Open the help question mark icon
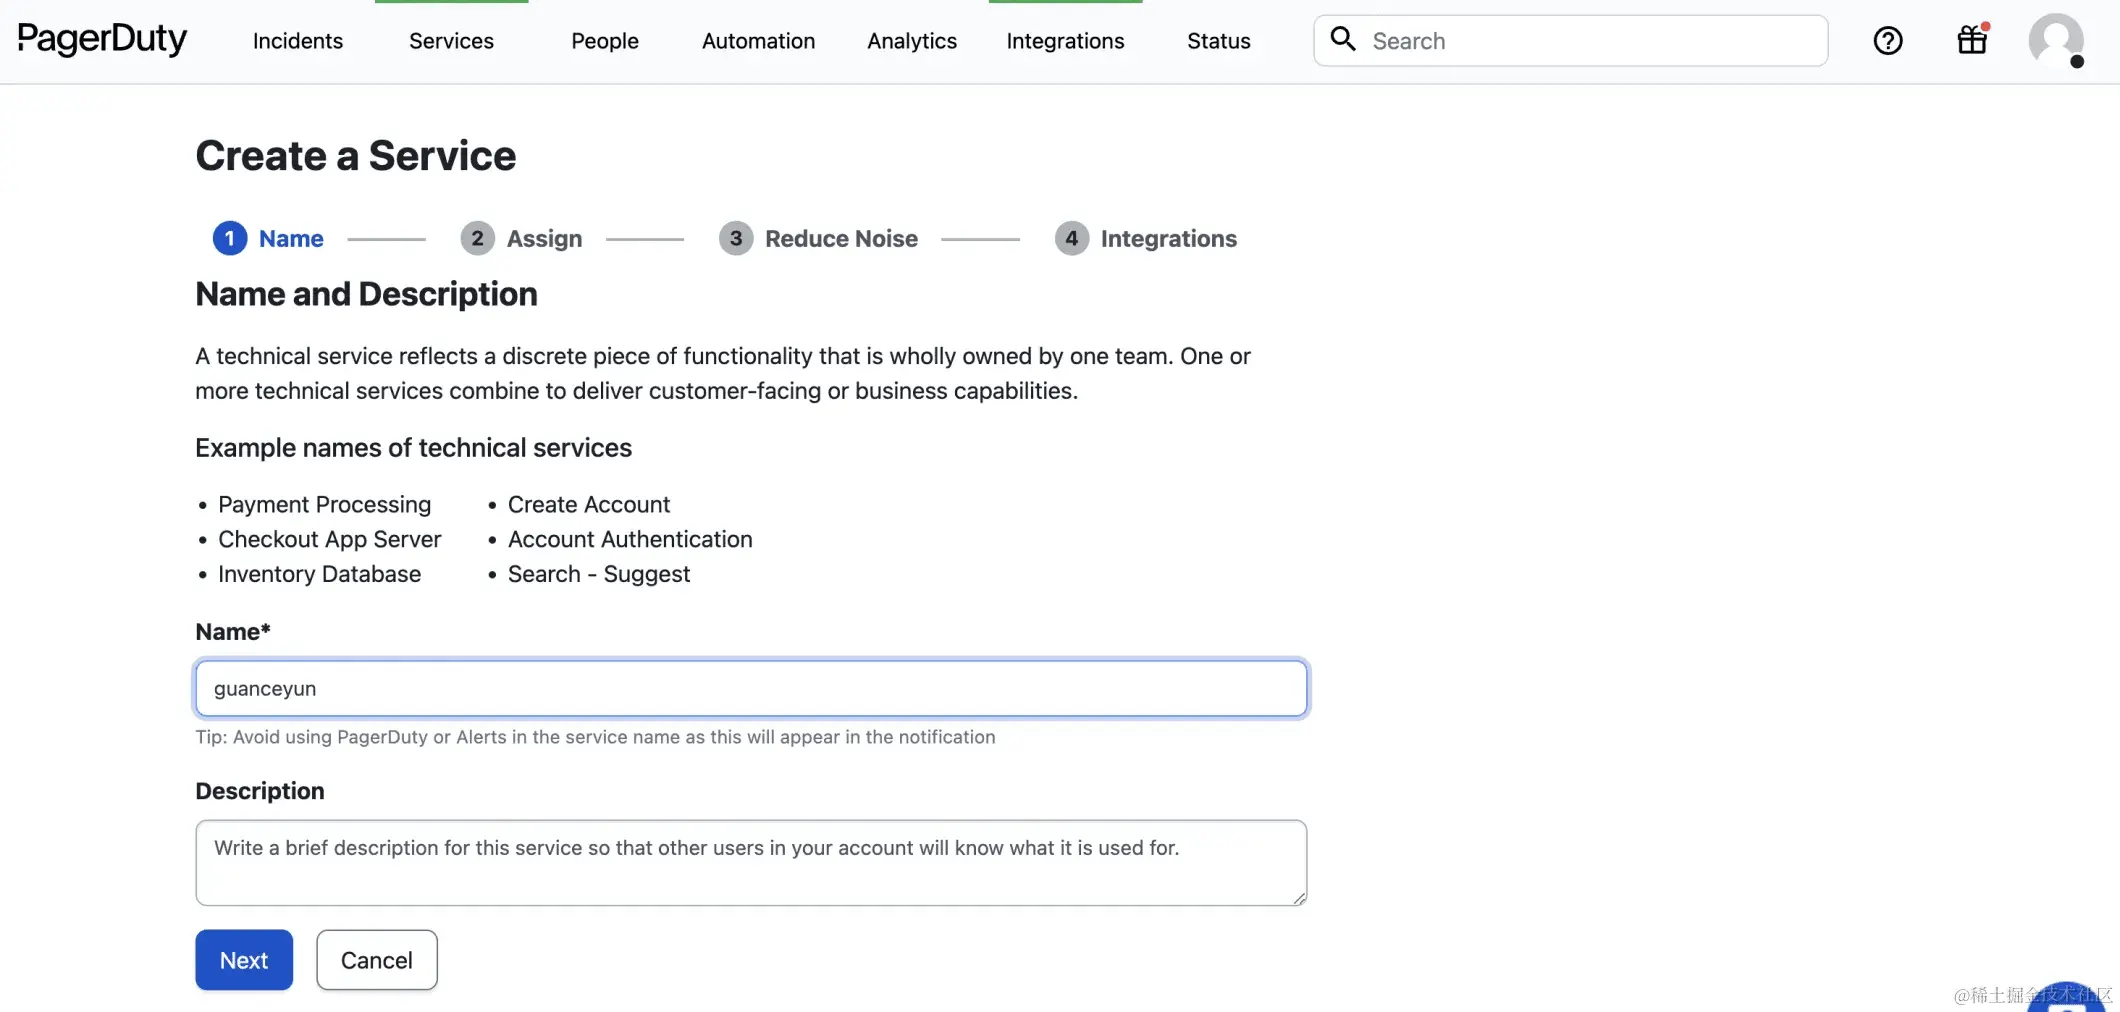Screen dimensions: 2120x1012 1887,41
